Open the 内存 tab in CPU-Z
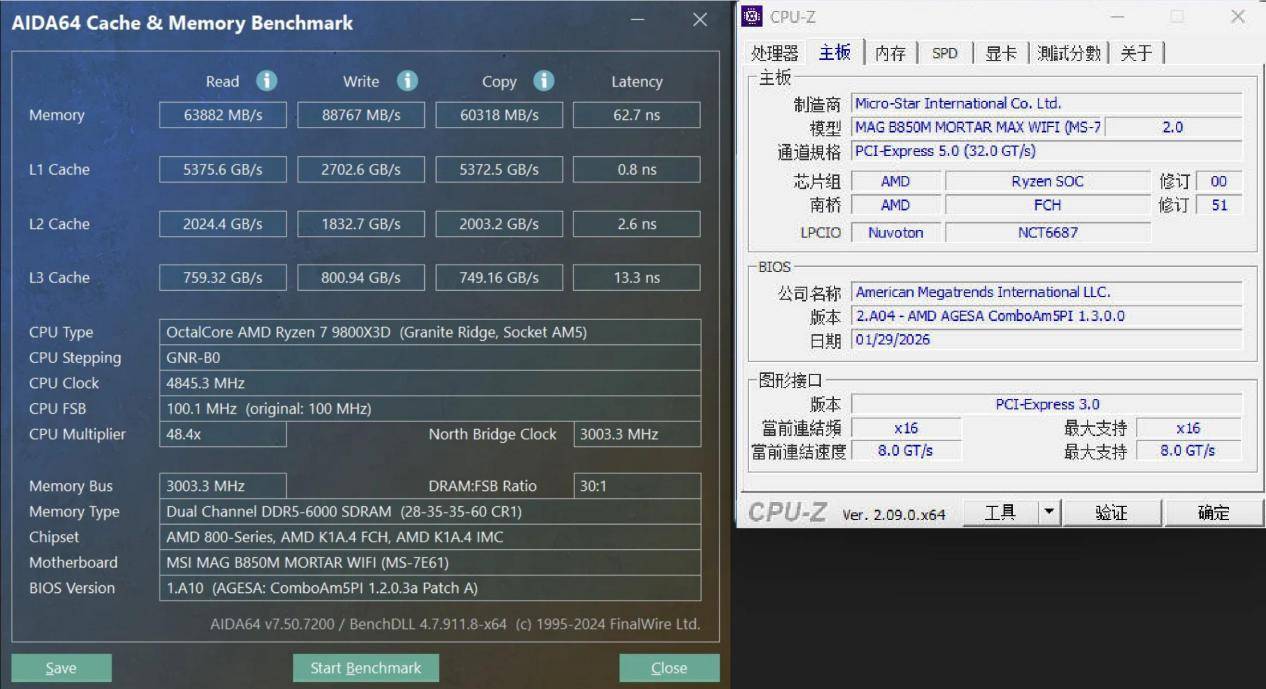This screenshot has width=1266, height=689. coord(890,53)
